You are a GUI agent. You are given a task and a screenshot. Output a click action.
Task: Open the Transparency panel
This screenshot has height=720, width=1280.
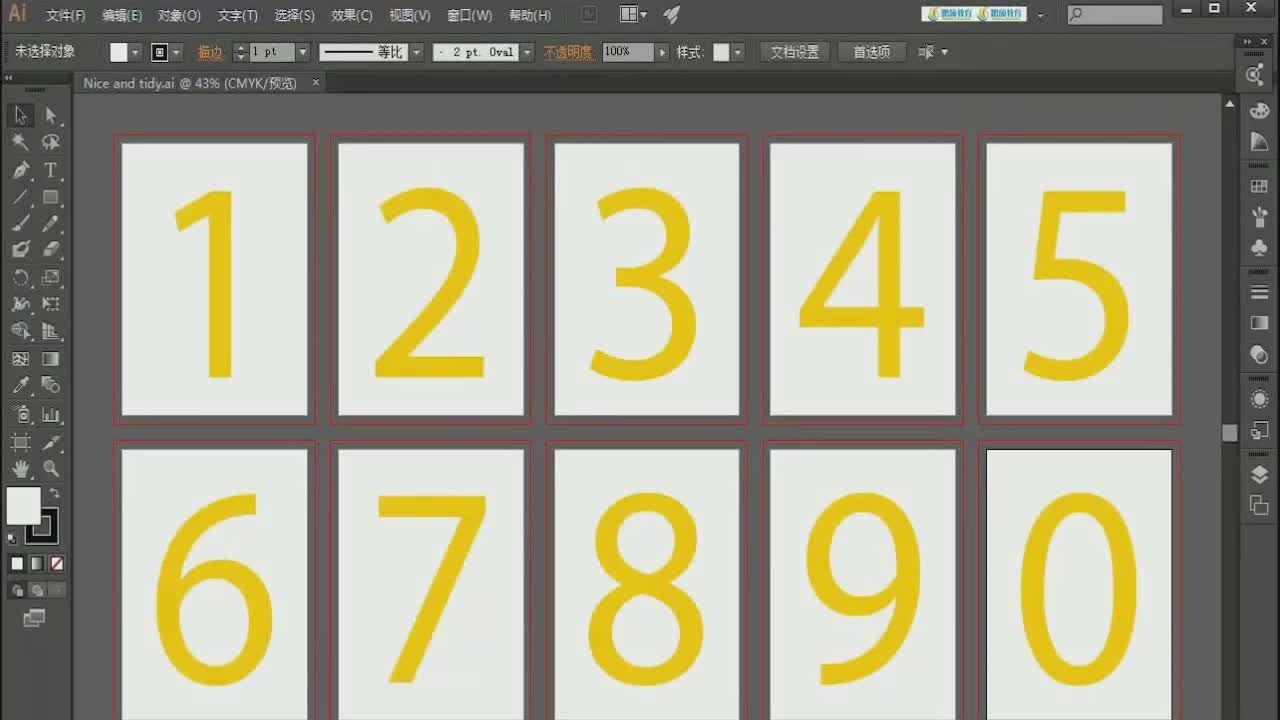[x=1259, y=354]
